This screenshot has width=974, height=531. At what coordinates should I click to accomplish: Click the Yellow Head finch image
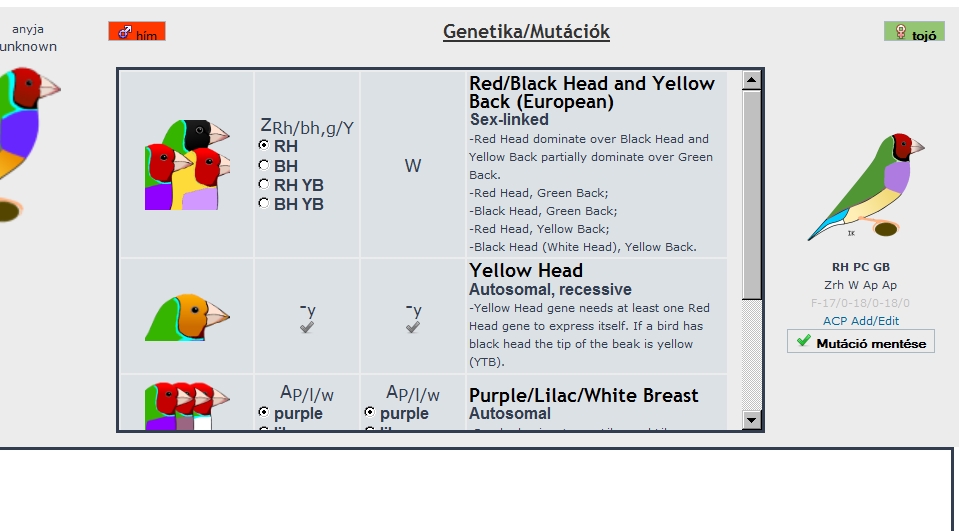click(x=187, y=317)
